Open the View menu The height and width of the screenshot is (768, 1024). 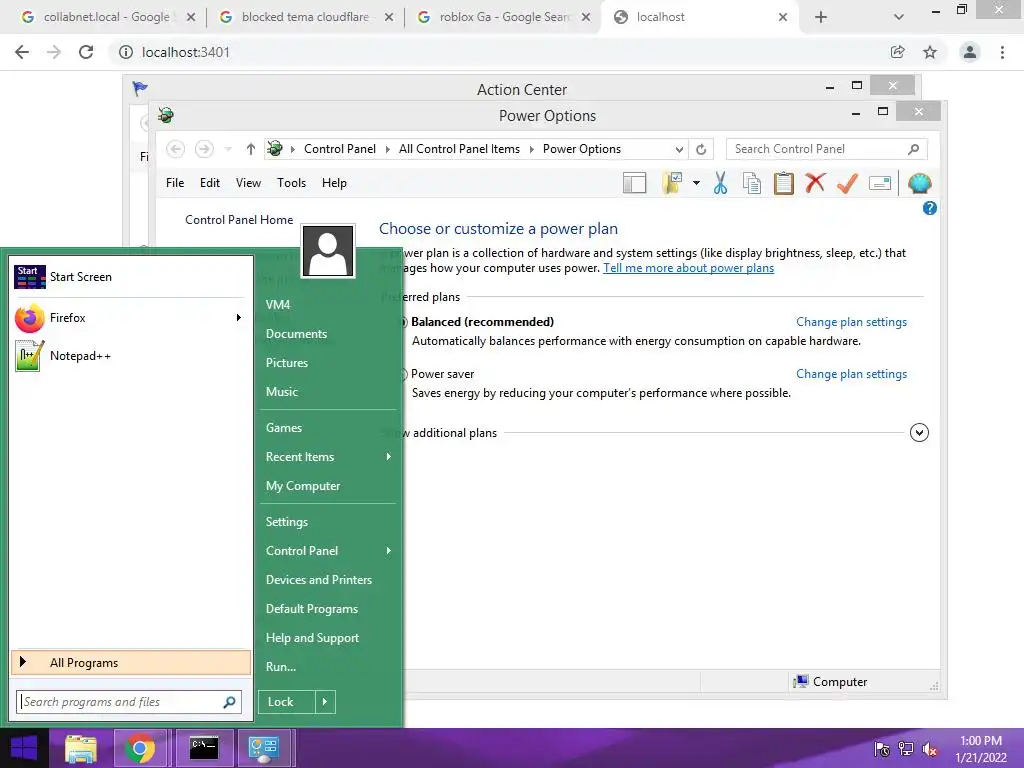click(x=248, y=184)
